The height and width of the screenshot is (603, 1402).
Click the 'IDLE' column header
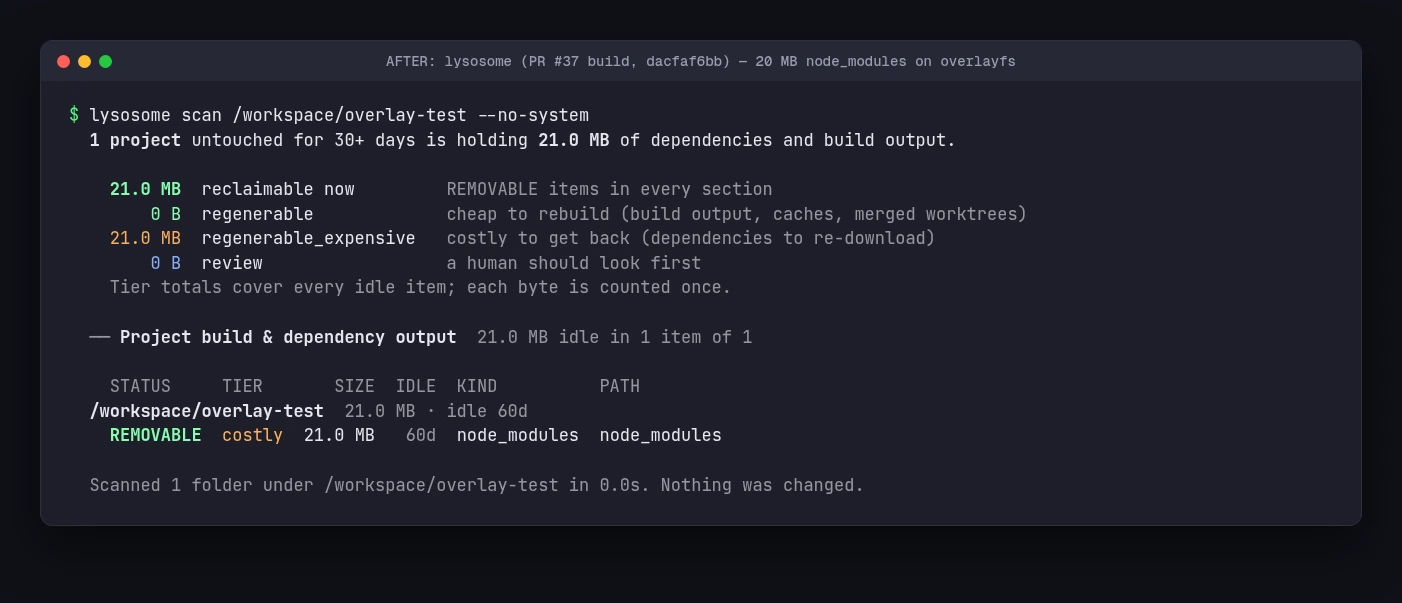416,386
